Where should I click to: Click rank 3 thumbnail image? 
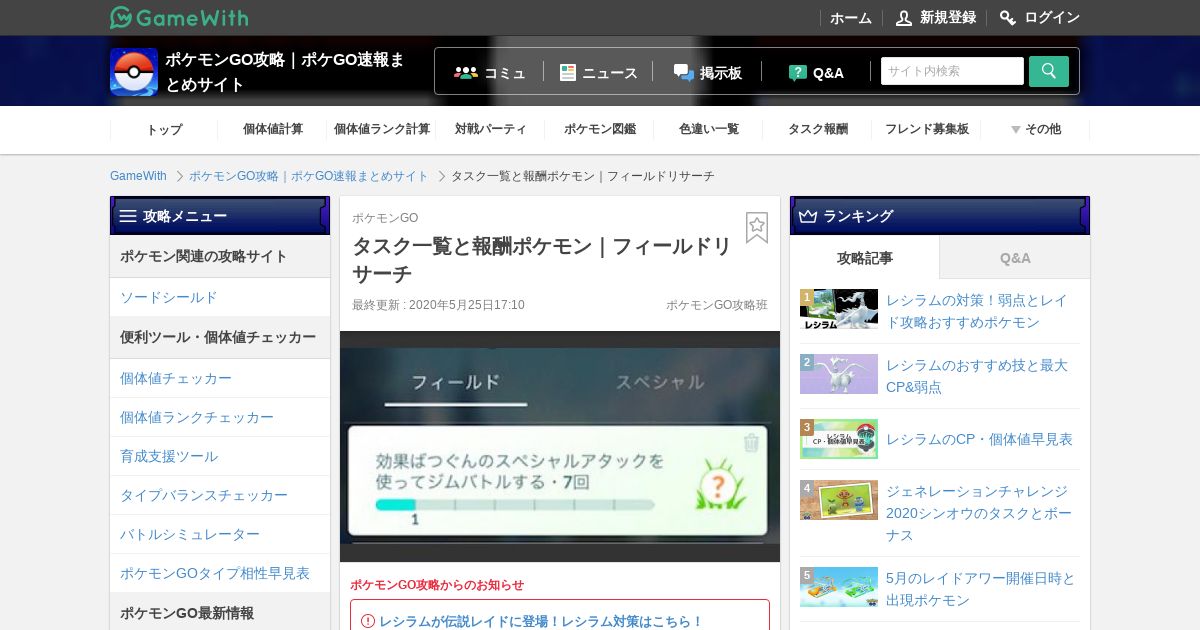pyautogui.click(x=839, y=439)
